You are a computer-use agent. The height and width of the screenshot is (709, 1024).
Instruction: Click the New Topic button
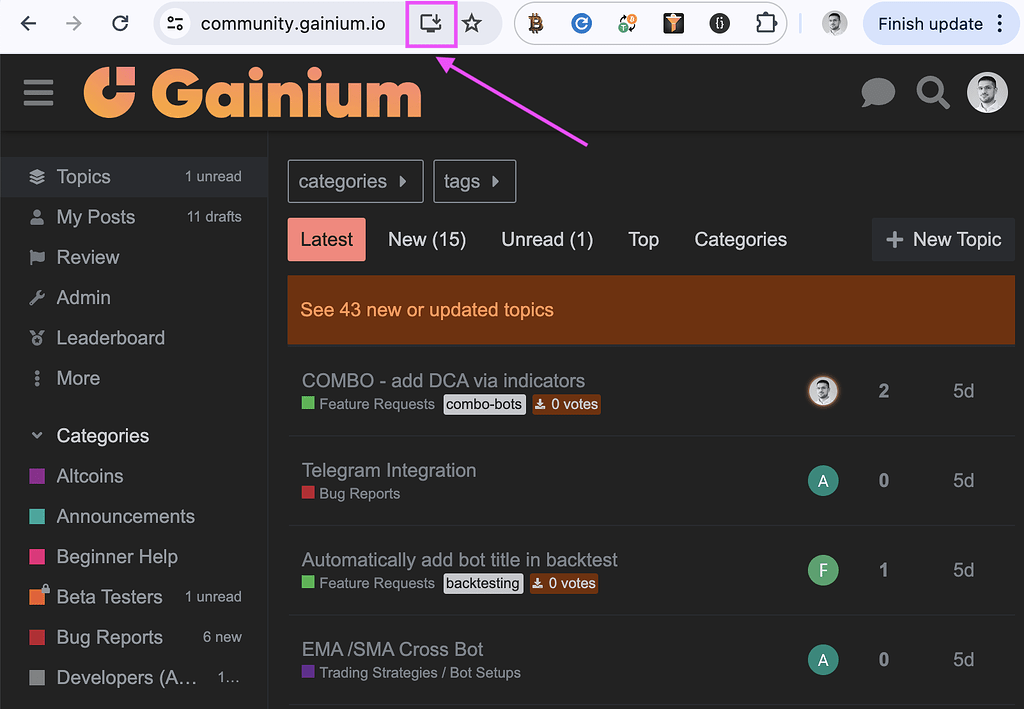(943, 239)
